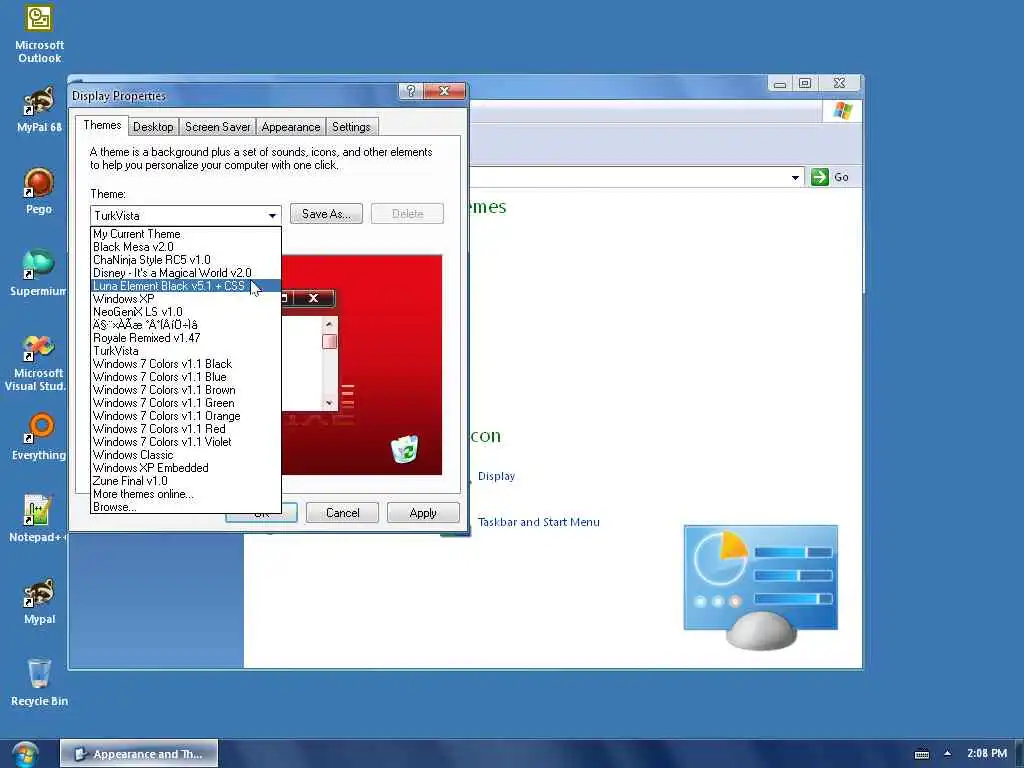This screenshot has height=768, width=1024.
Task: Collapse the TurkVista theme combo box arrow
Action: click(x=272, y=215)
